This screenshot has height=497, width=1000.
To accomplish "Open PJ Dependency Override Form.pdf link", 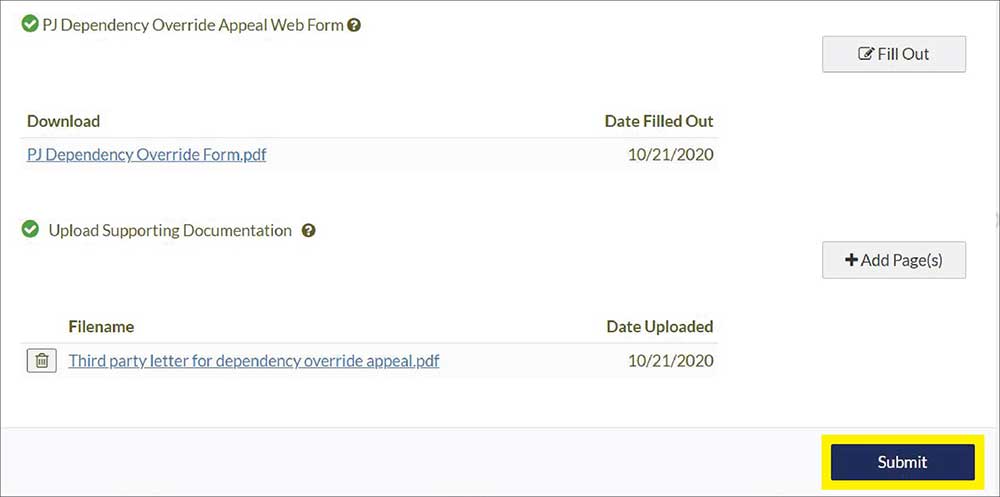I will tap(146, 155).
